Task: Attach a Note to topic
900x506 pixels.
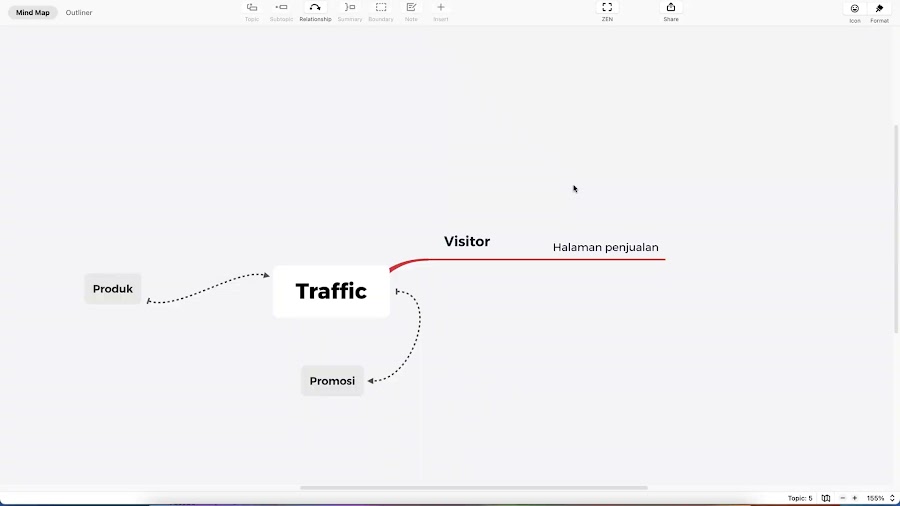Action: 411,12
